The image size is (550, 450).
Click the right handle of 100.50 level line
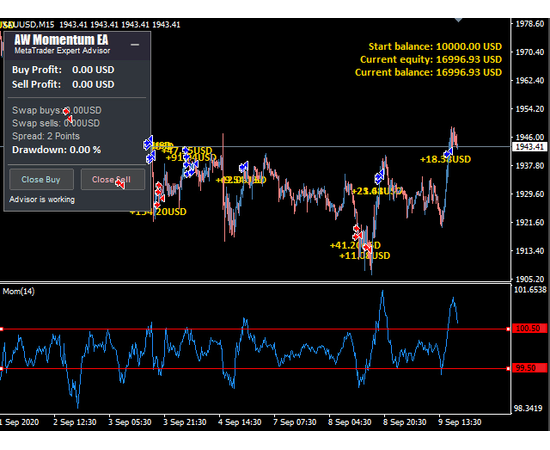coord(508,329)
